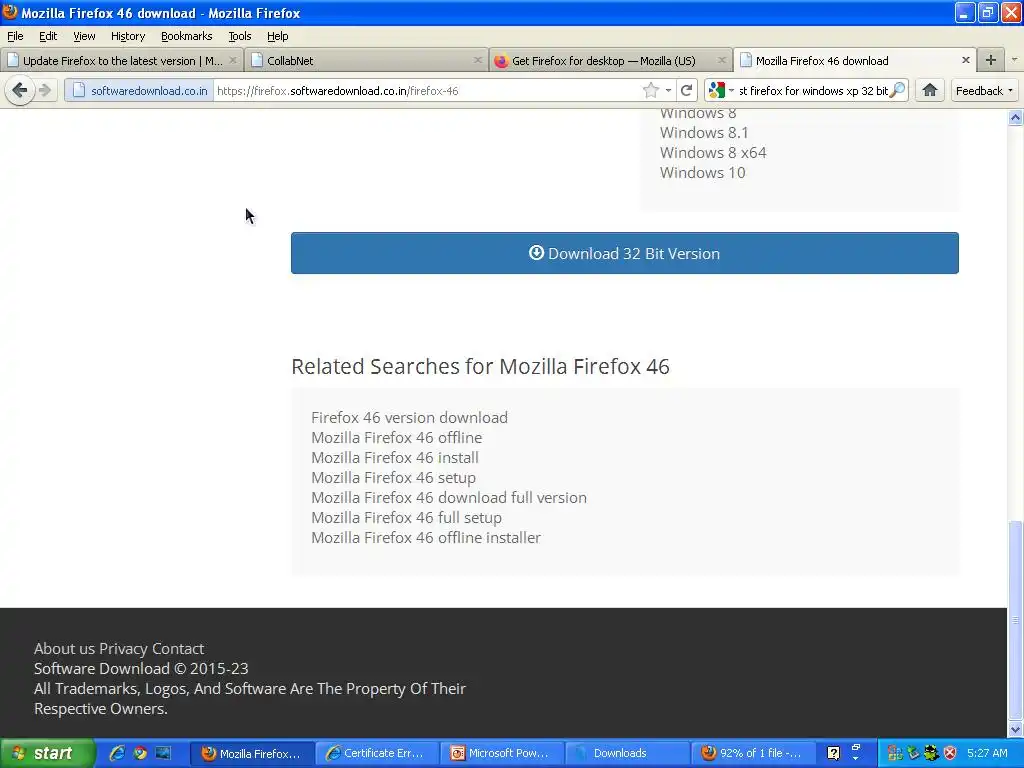Image resolution: width=1024 pixels, height=768 pixels.
Task: Switch to Update Firefox to latest version tab
Action: [121, 60]
